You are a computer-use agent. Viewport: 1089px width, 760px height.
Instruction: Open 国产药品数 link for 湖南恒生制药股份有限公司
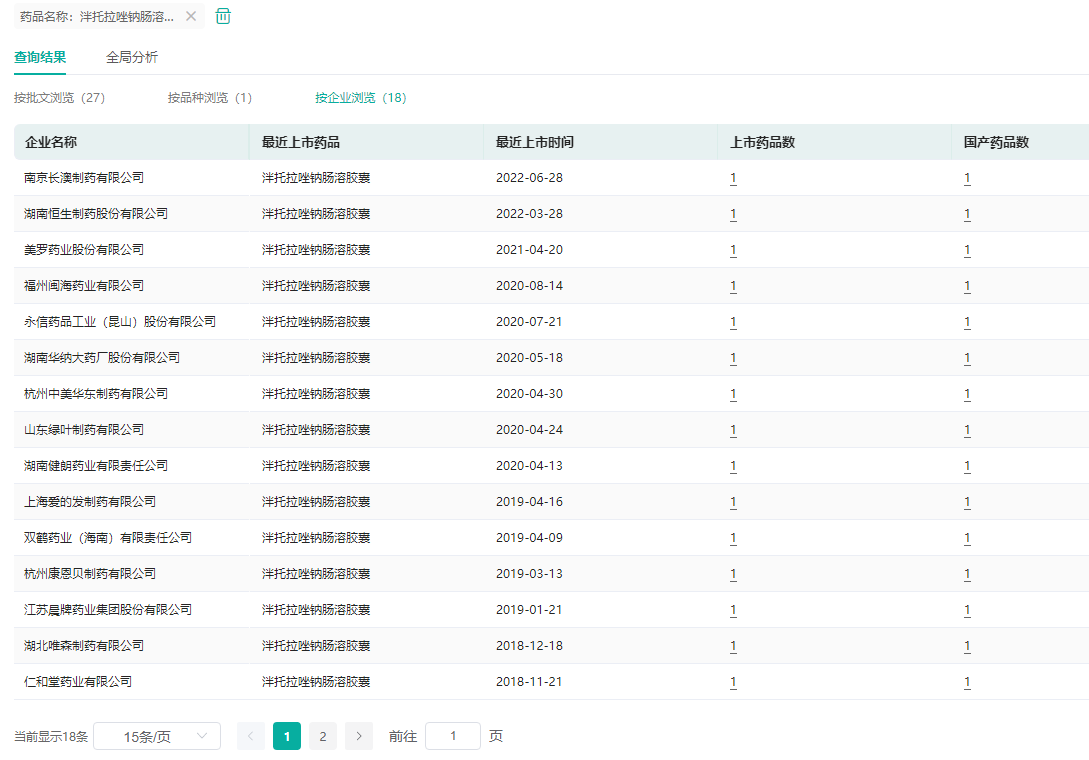[x=967, y=214]
